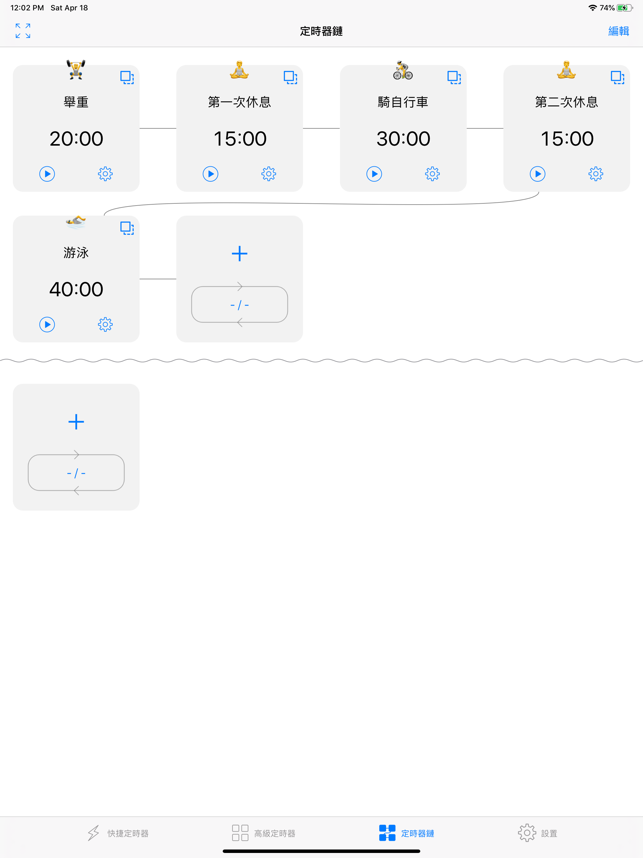Start the 舉重 timer
Image resolution: width=643 pixels, height=858 pixels.
click(x=45, y=173)
